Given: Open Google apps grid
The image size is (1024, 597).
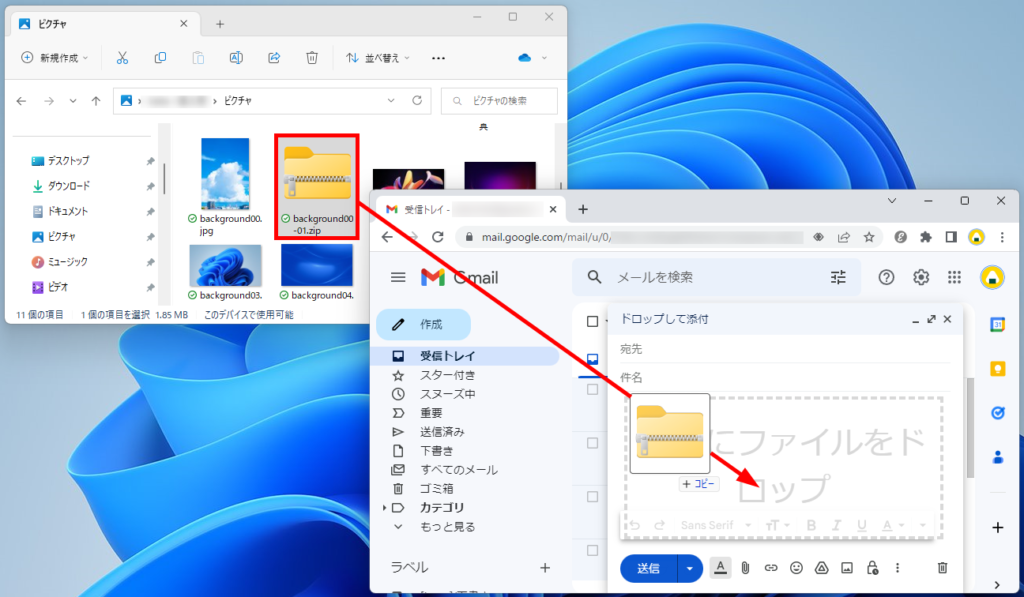Looking at the screenshot, I should click(x=954, y=278).
